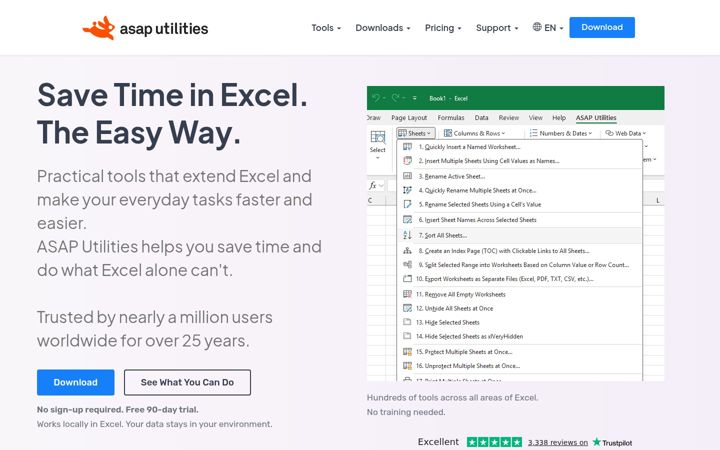Click the A-Z sort icon beside Sort All Sheets
The image size is (720, 450).
click(407, 235)
